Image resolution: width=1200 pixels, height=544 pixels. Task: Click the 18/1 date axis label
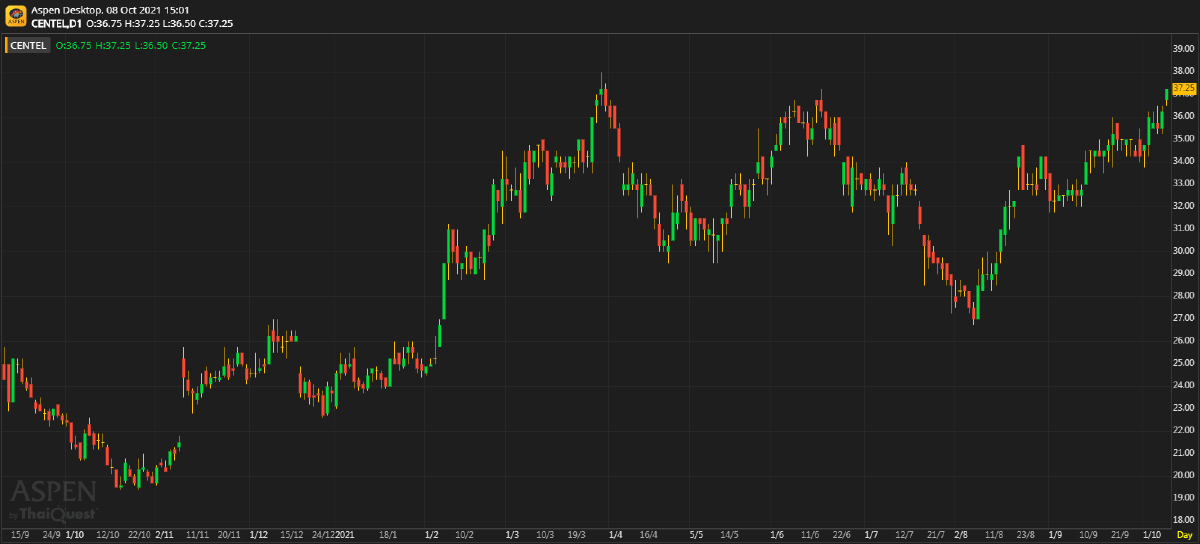click(389, 535)
